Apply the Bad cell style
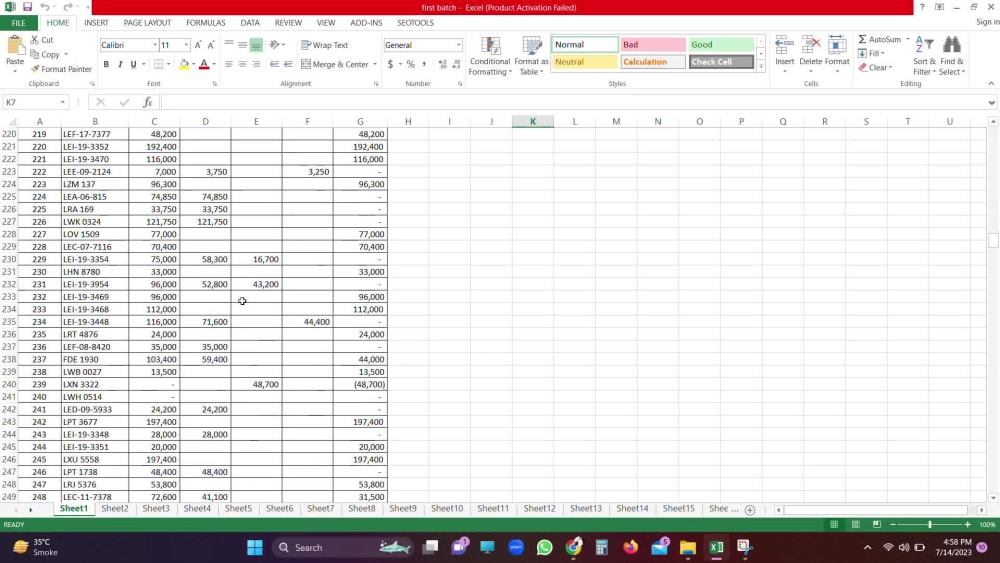Viewport: 1000px width, 563px height. click(x=653, y=45)
